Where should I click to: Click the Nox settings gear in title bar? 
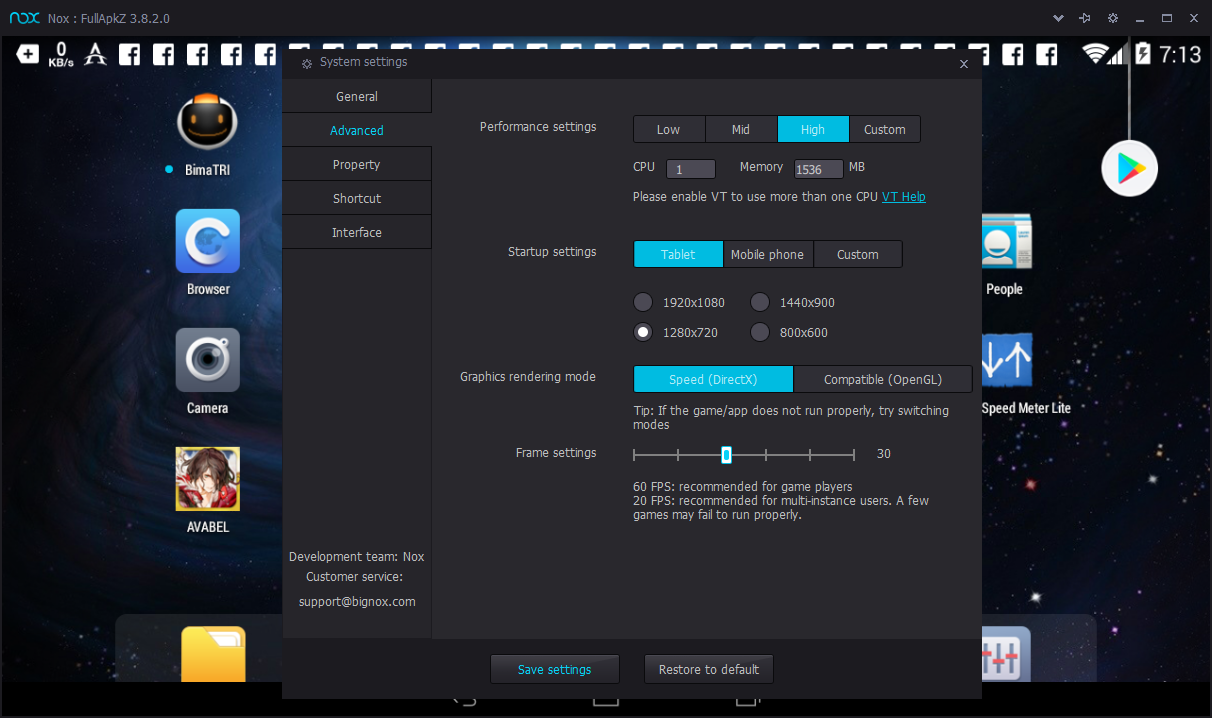pos(1112,18)
